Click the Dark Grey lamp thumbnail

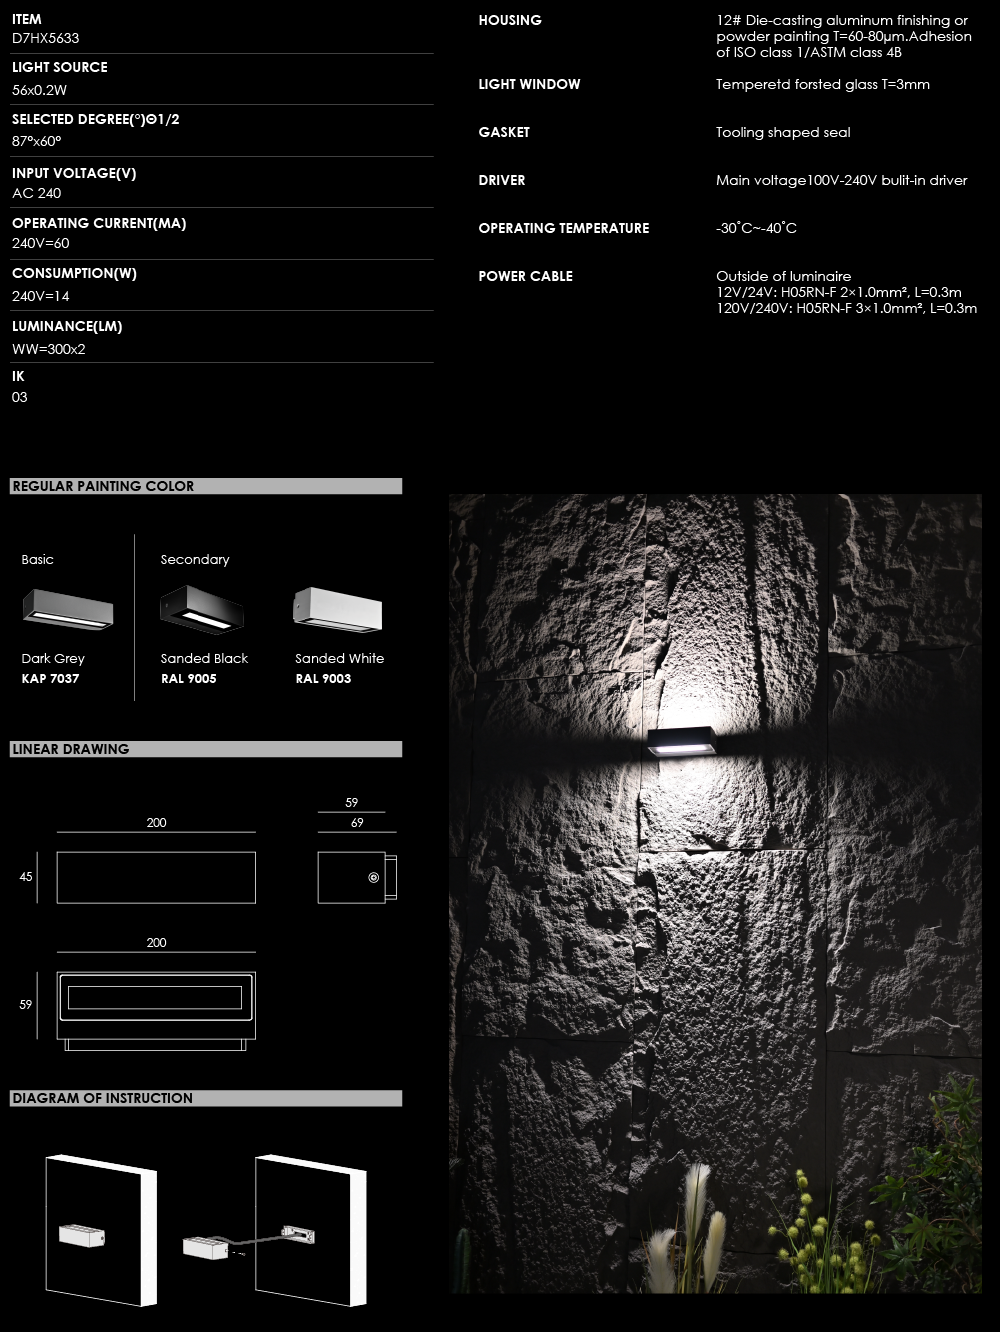pos(68,609)
